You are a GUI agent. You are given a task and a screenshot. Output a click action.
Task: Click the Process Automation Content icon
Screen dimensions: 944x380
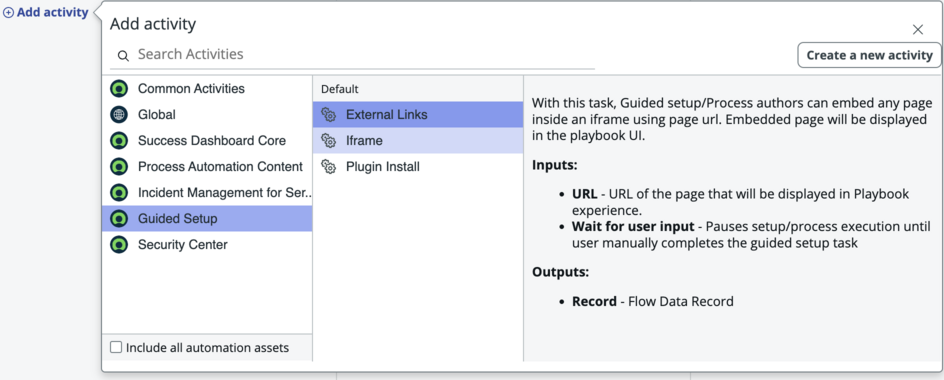(x=119, y=166)
